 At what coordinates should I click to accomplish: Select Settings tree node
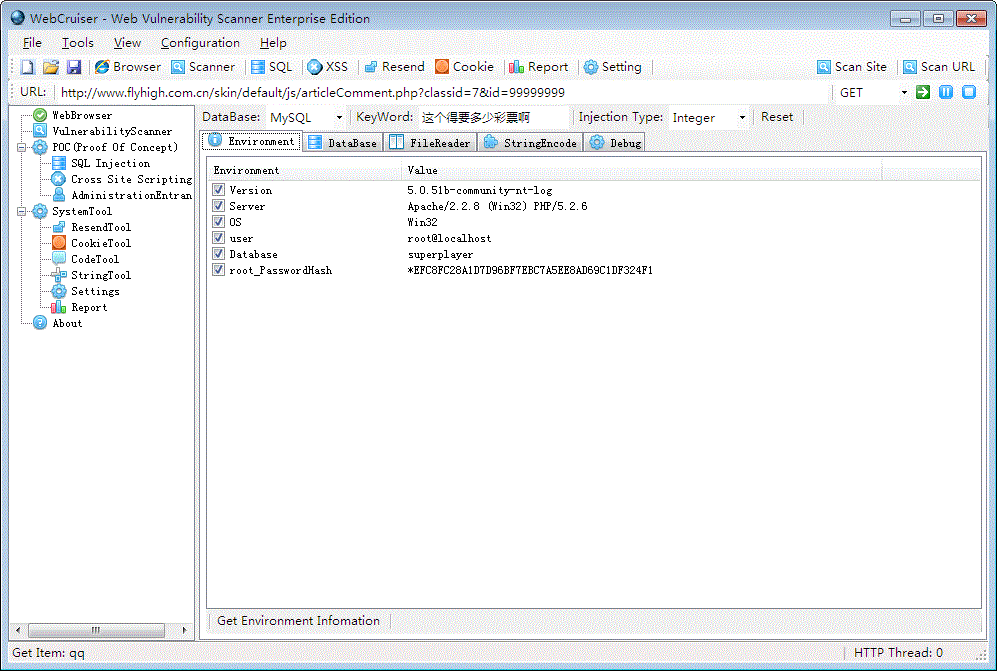95,291
